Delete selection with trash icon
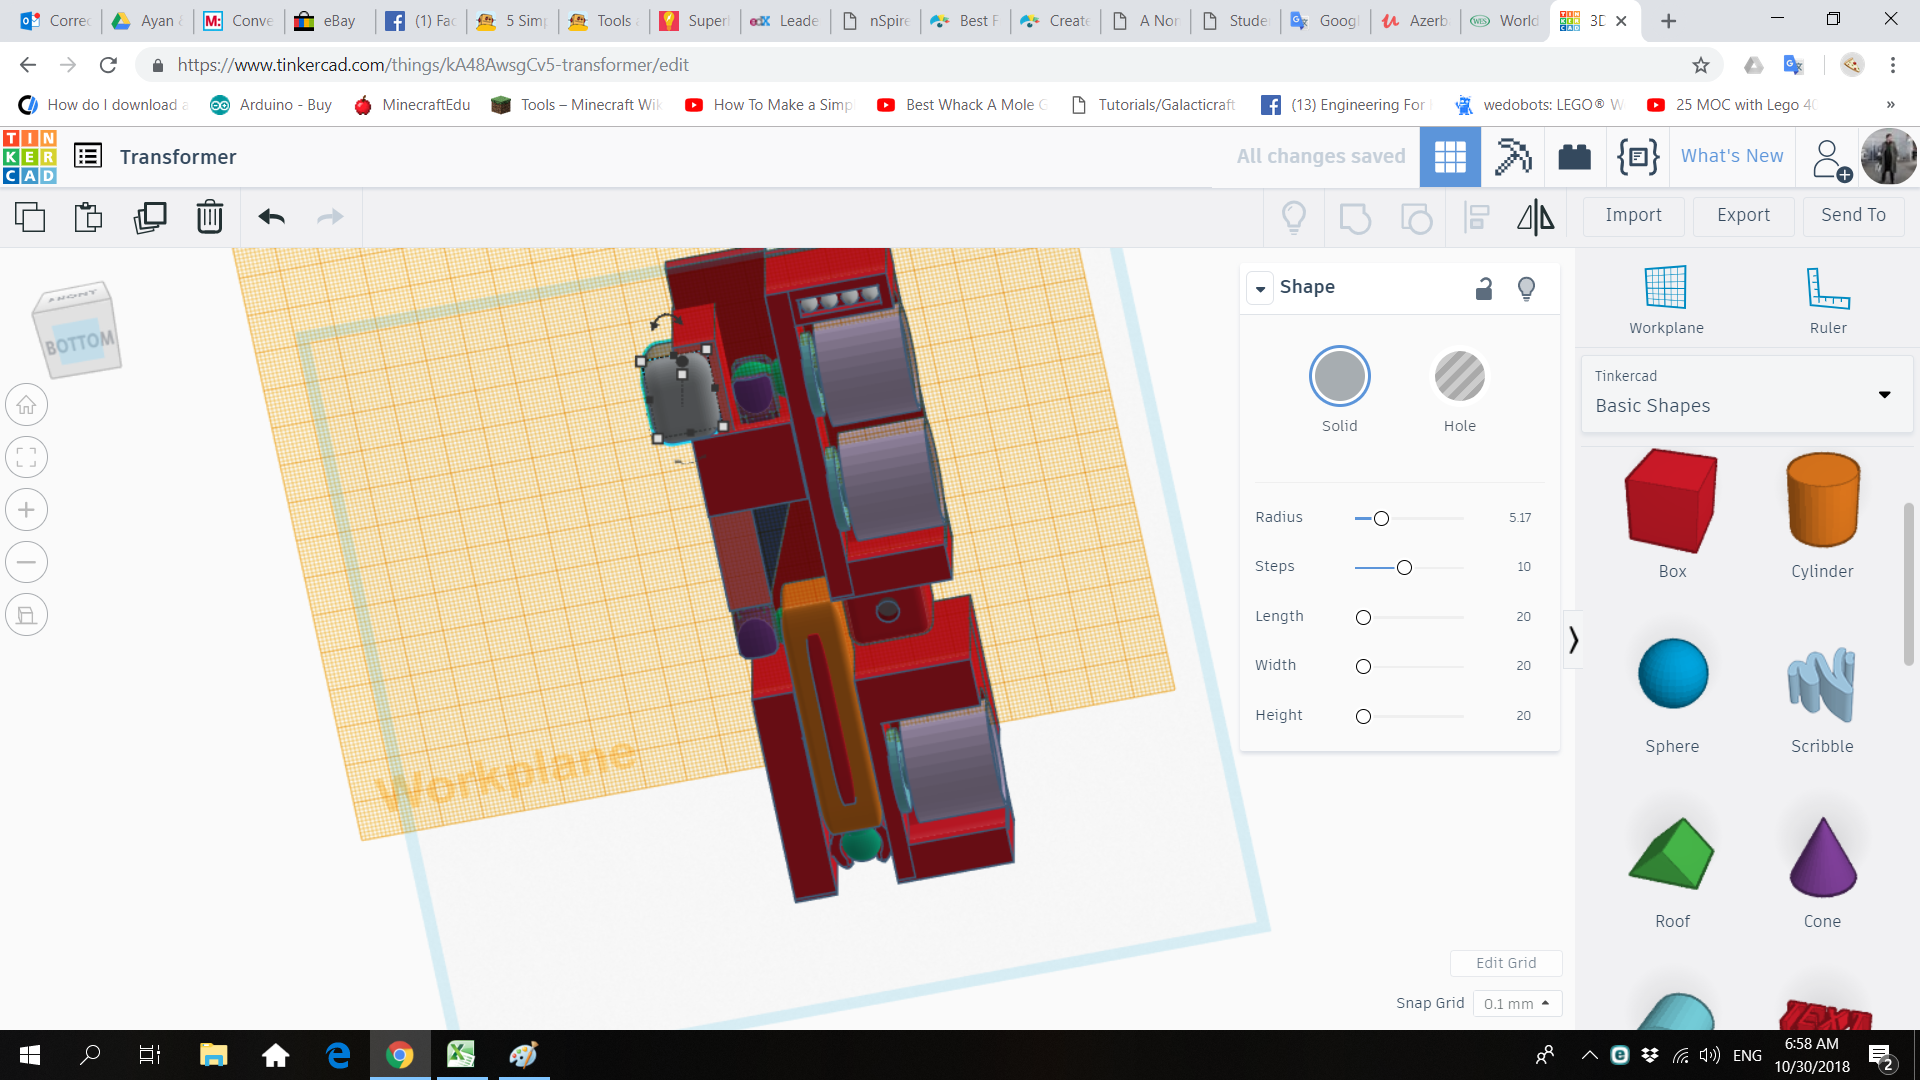The width and height of the screenshot is (1920, 1080). coord(209,217)
